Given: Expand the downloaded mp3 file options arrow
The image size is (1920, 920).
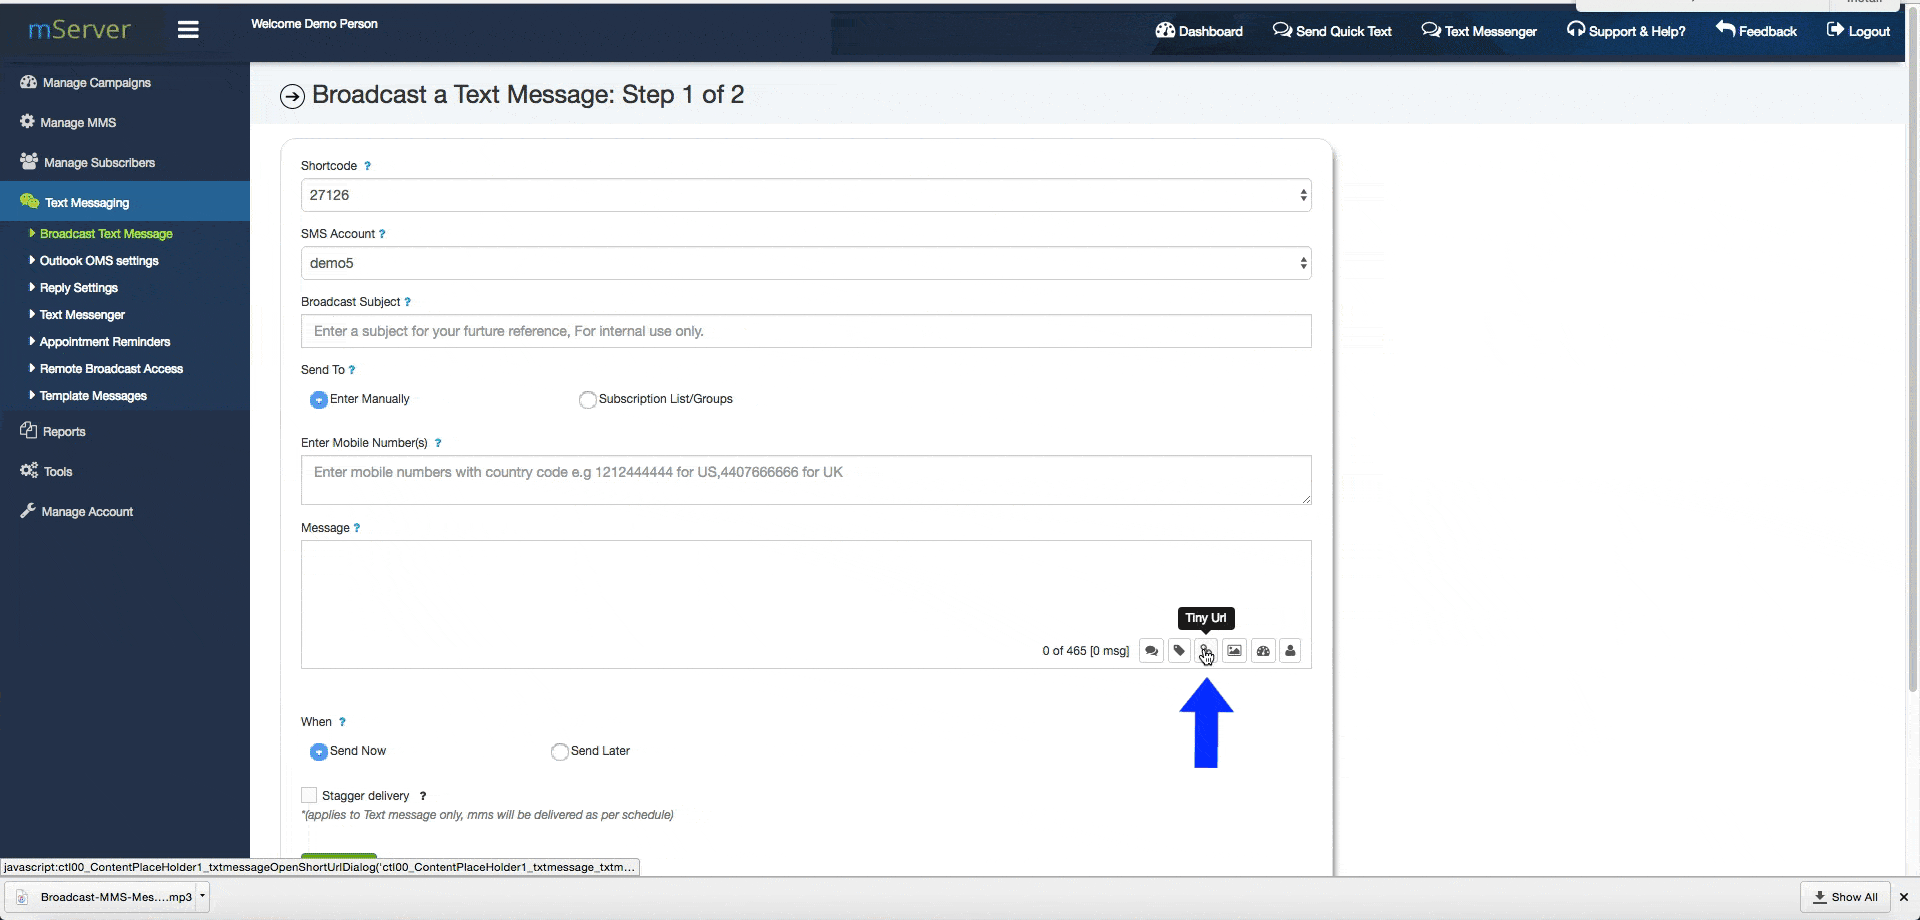Looking at the screenshot, I should coord(202,896).
